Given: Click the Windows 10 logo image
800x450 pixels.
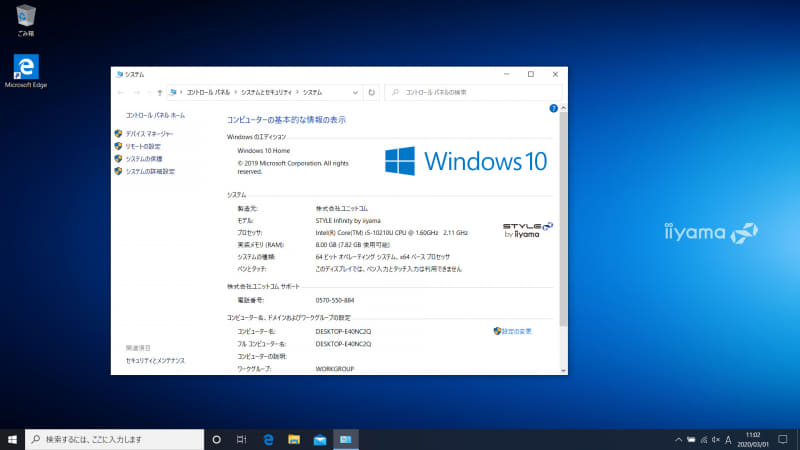Looking at the screenshot, I should point(466,161).
